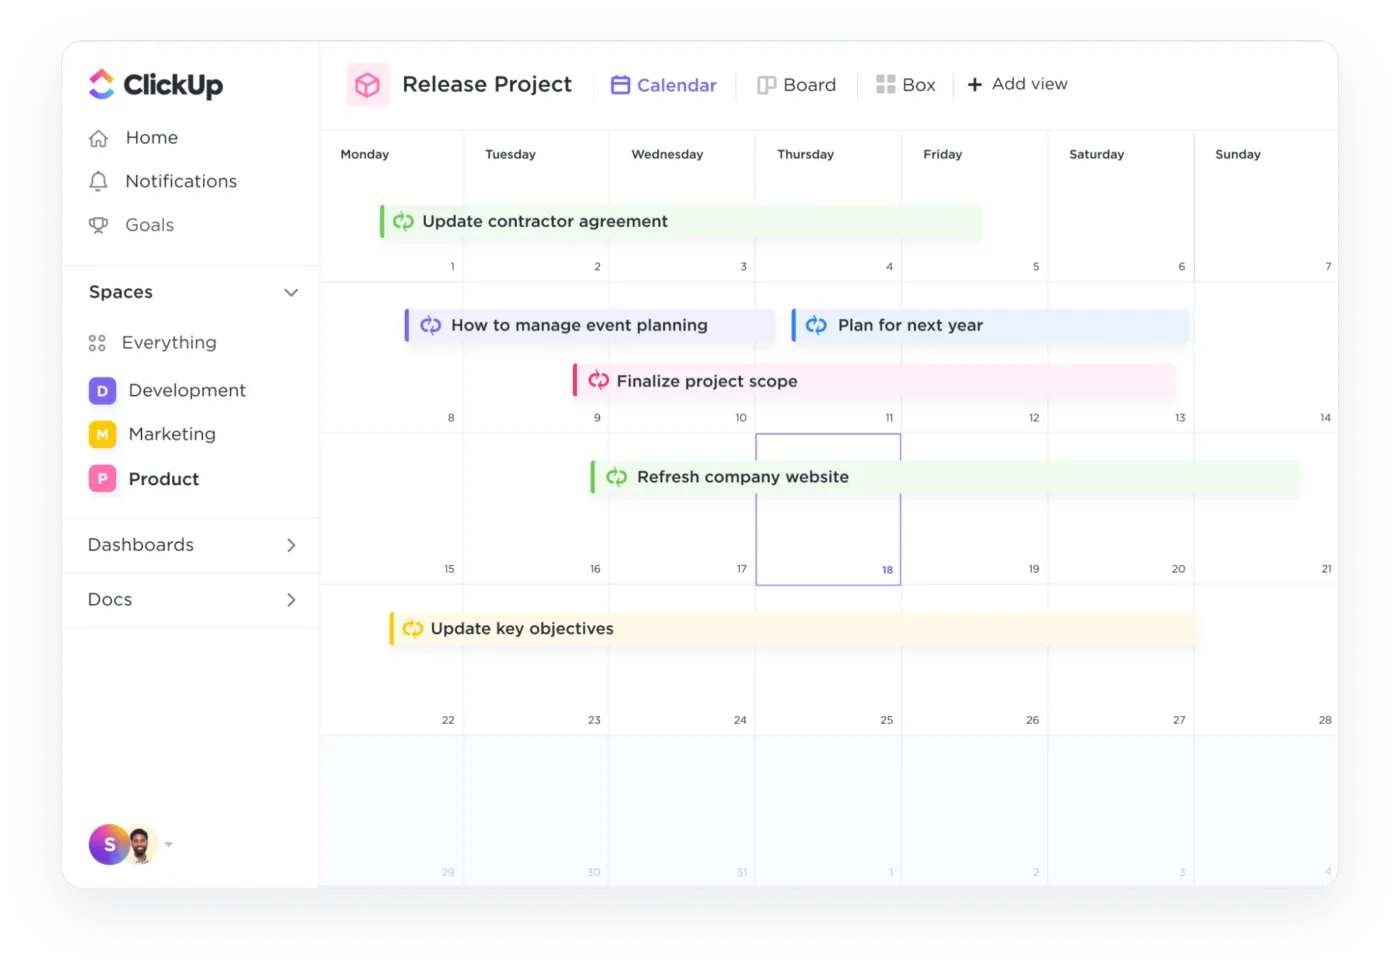Click the Monday column header

click(365, 154)
